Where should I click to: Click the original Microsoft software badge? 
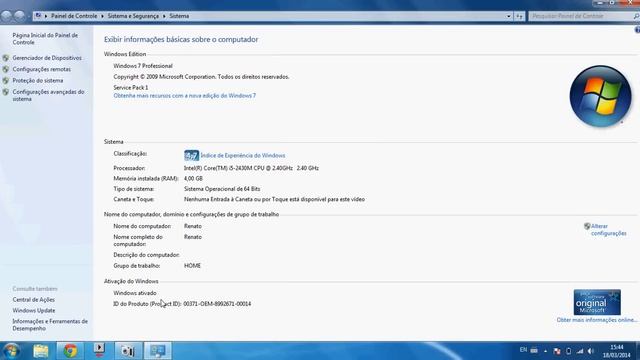tap(597, 302)
